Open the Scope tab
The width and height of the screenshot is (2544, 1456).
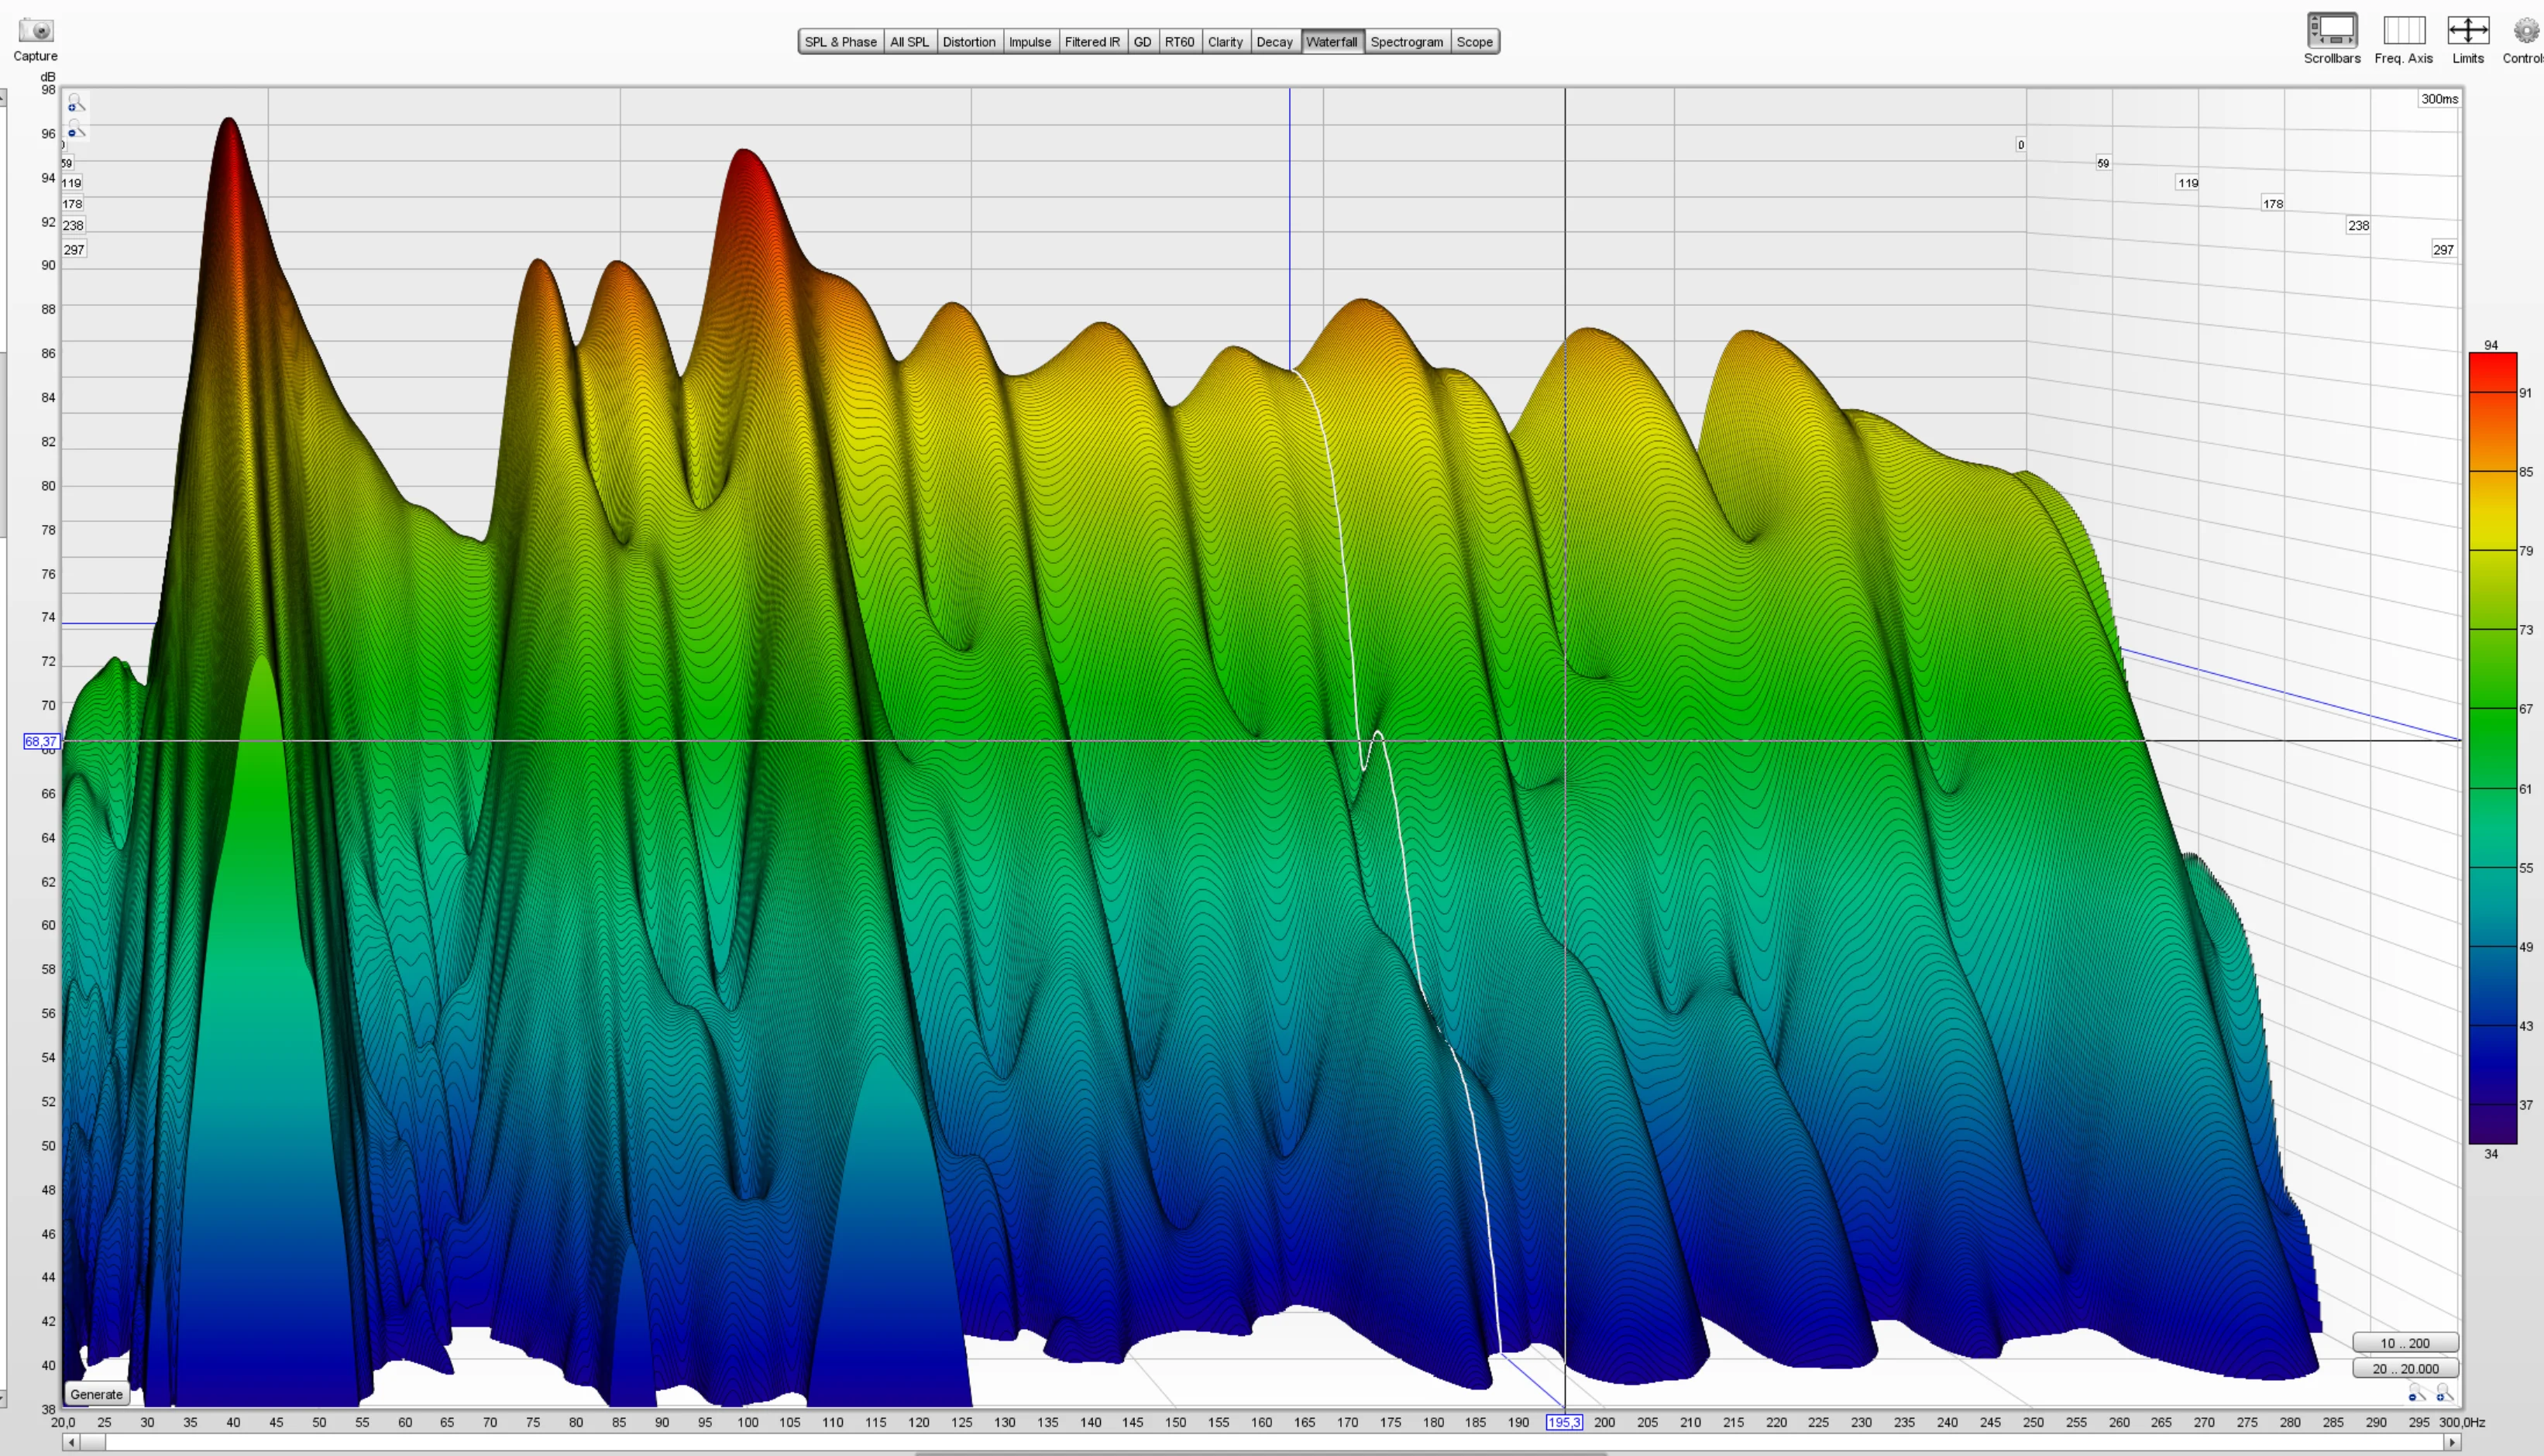point(1474,42)
